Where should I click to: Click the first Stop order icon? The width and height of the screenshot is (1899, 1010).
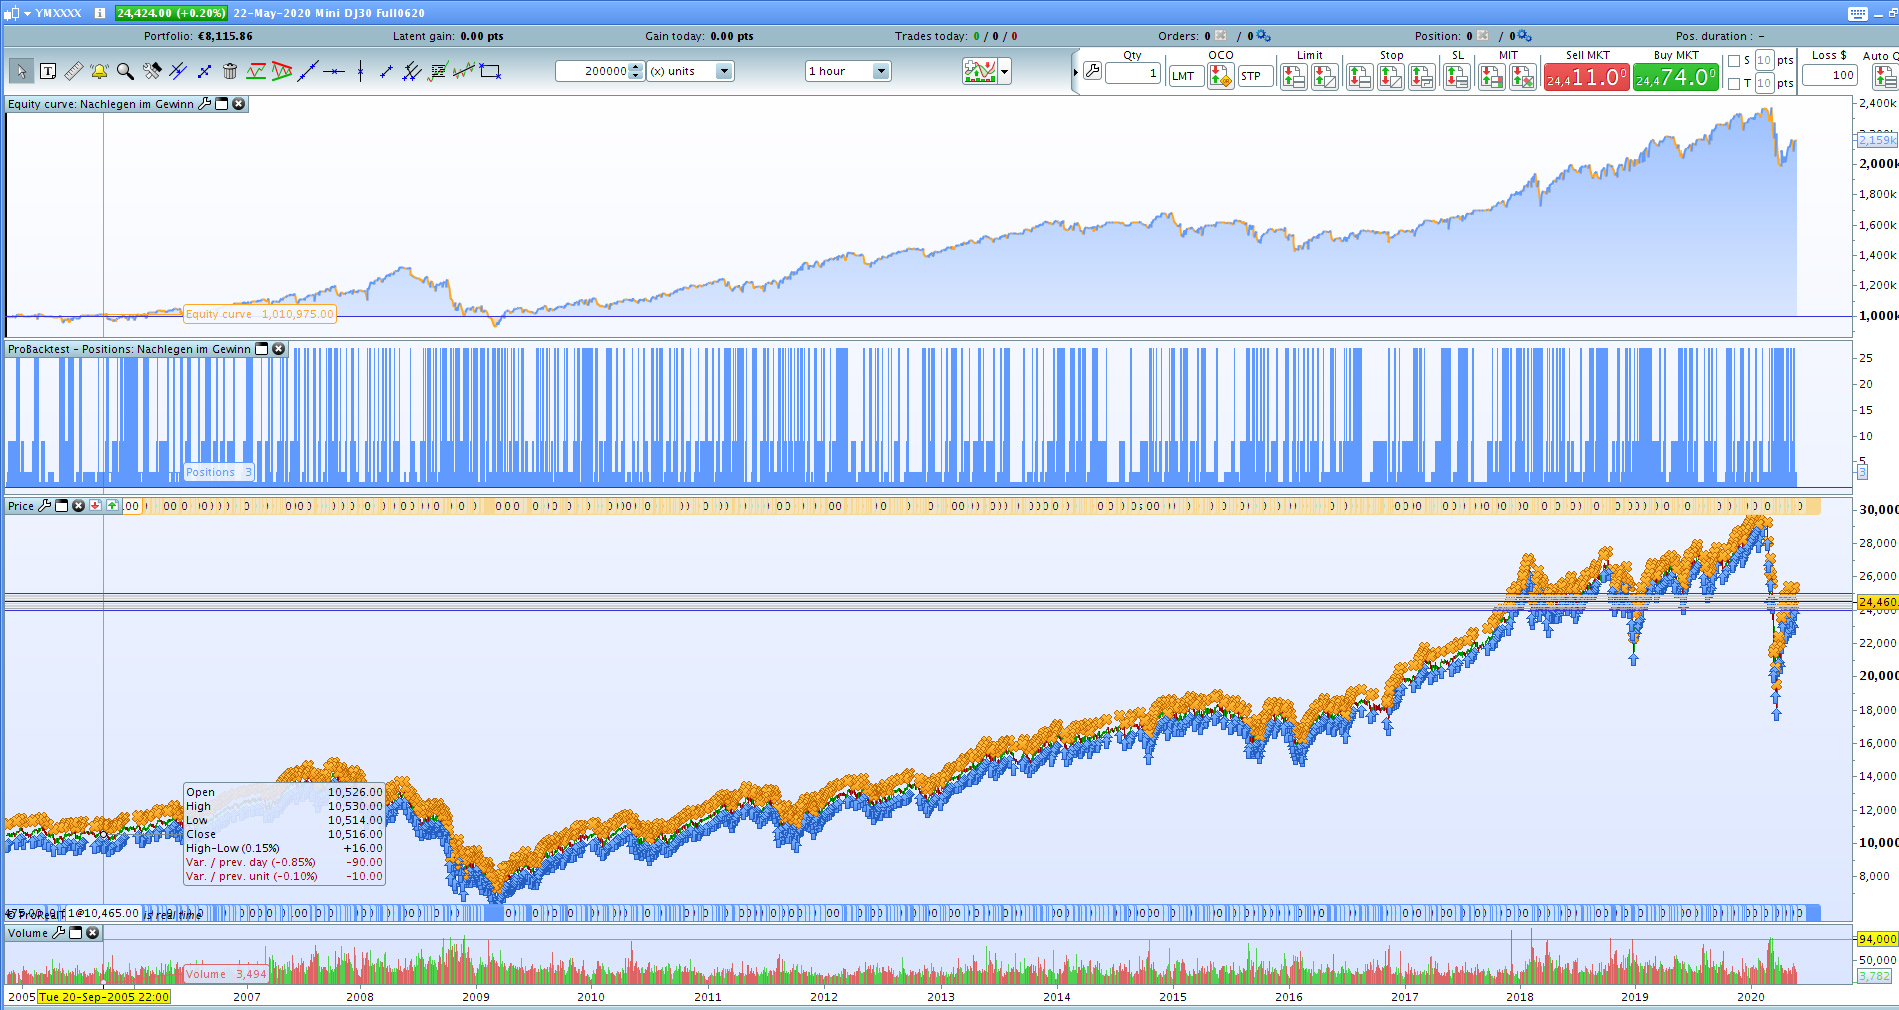(x=1359, y=76)
